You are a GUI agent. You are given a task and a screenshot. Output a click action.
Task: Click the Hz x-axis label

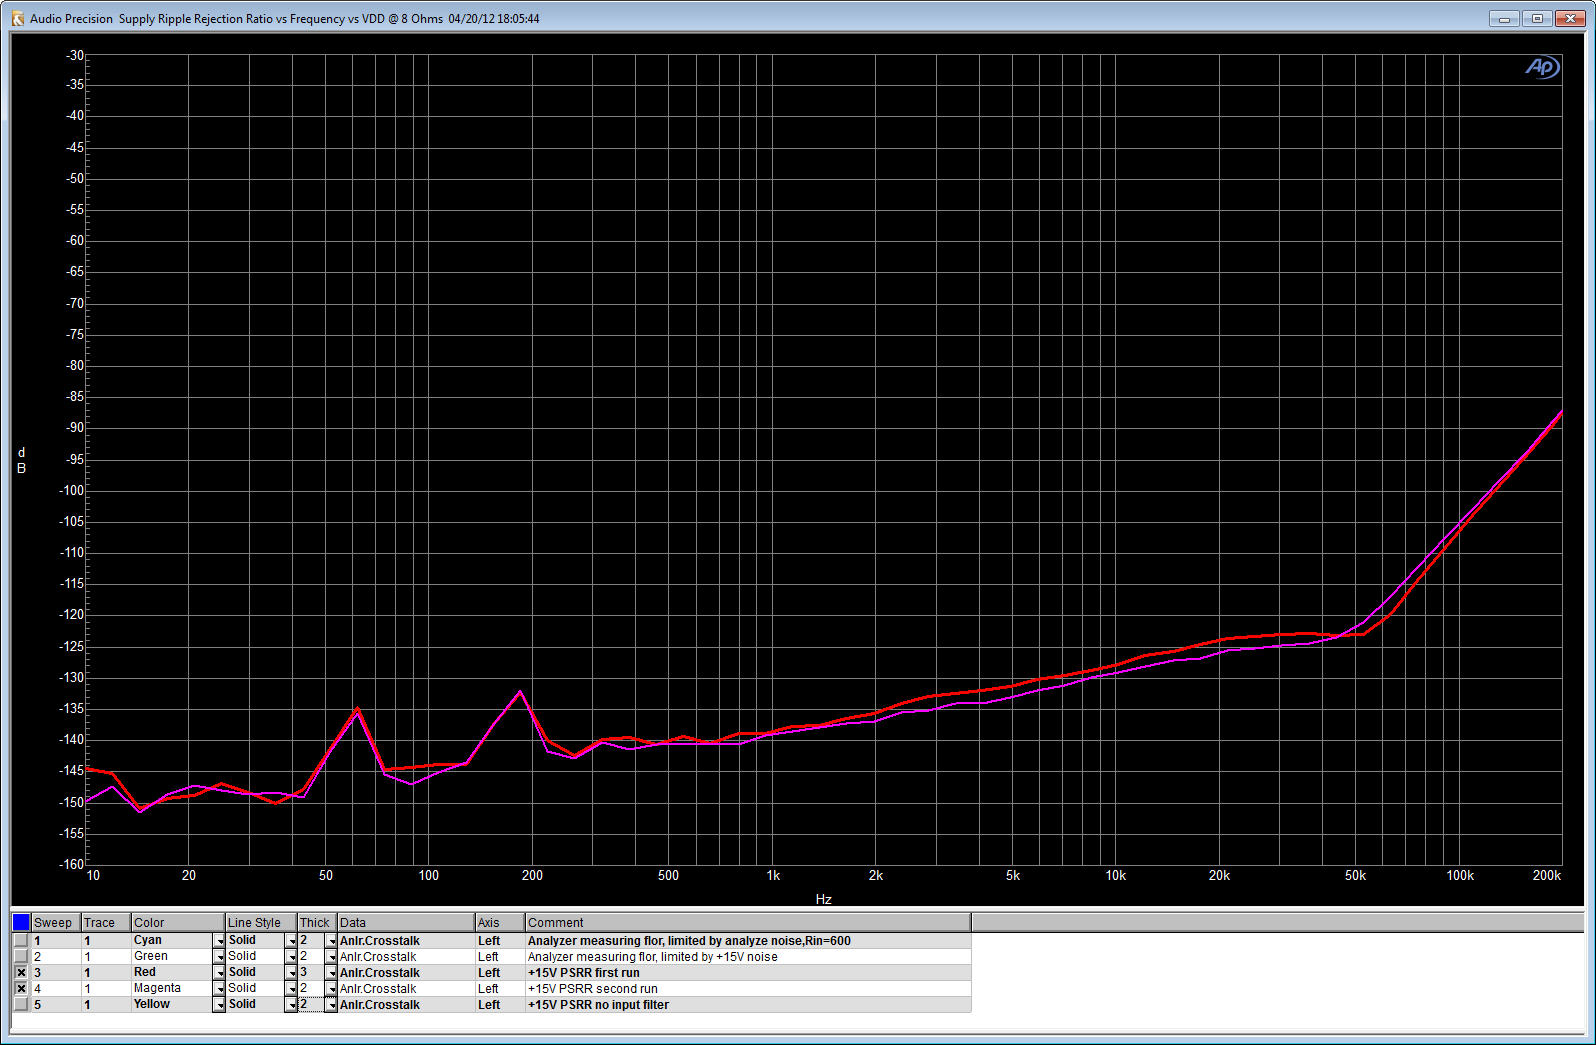[824, 899]
